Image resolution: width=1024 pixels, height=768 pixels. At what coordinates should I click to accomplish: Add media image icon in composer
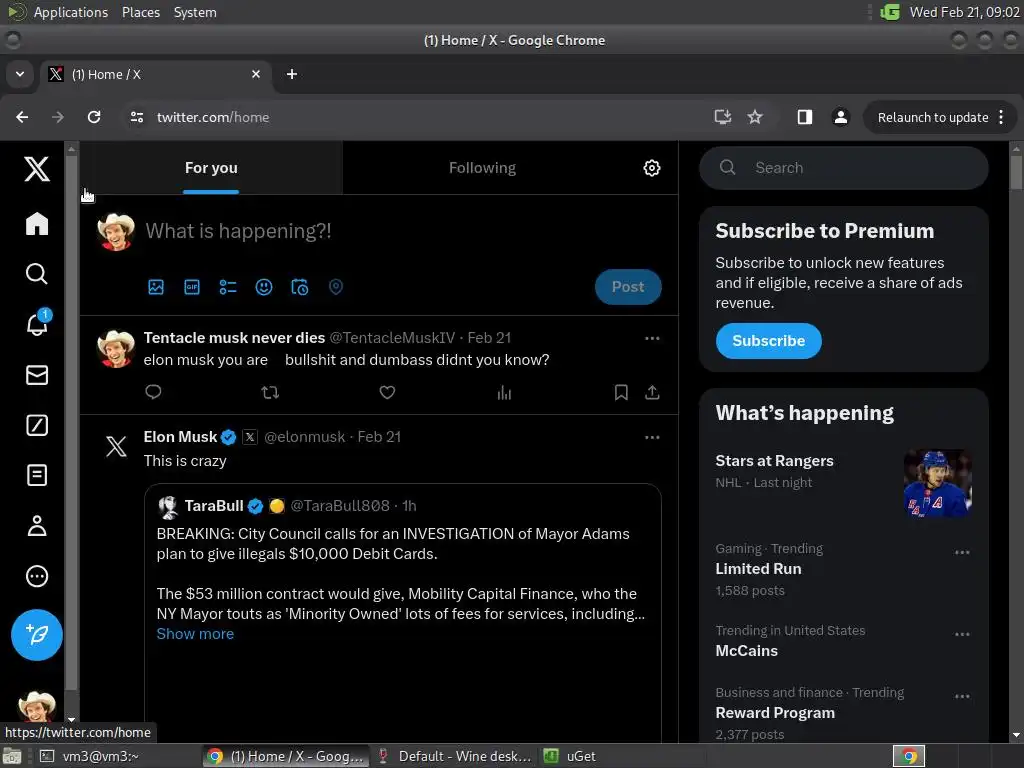click(156, 287)
